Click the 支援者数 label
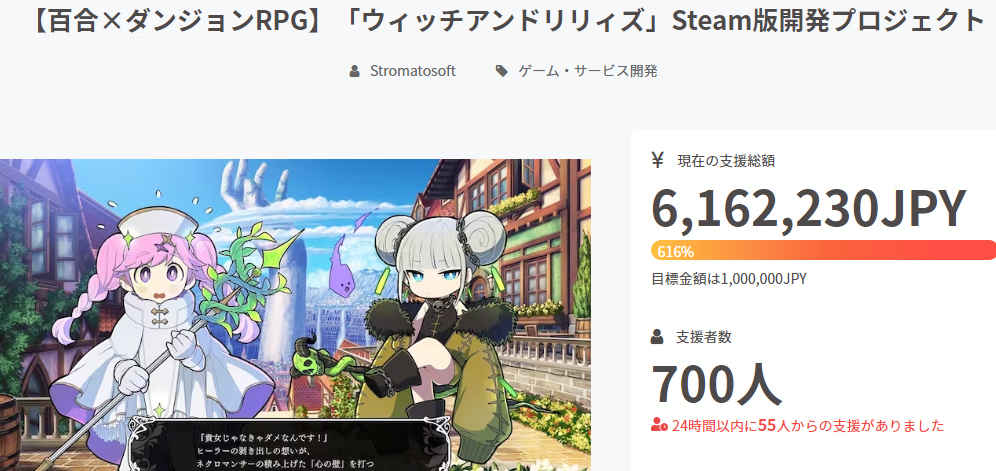Image resolution: width=996 pixels, height=471 pixels. pos(704,338)
